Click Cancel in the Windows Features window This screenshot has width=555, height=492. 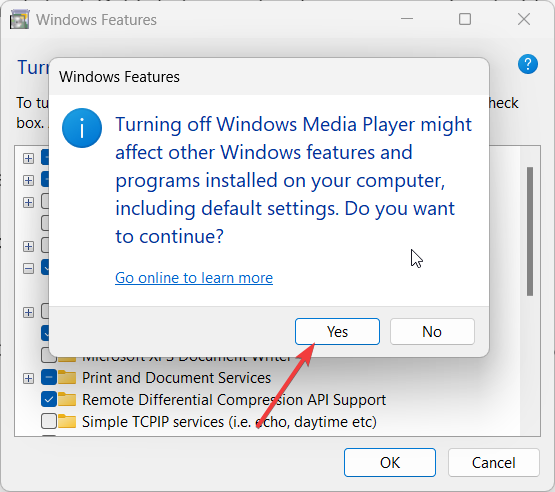[x=494, y=463]
